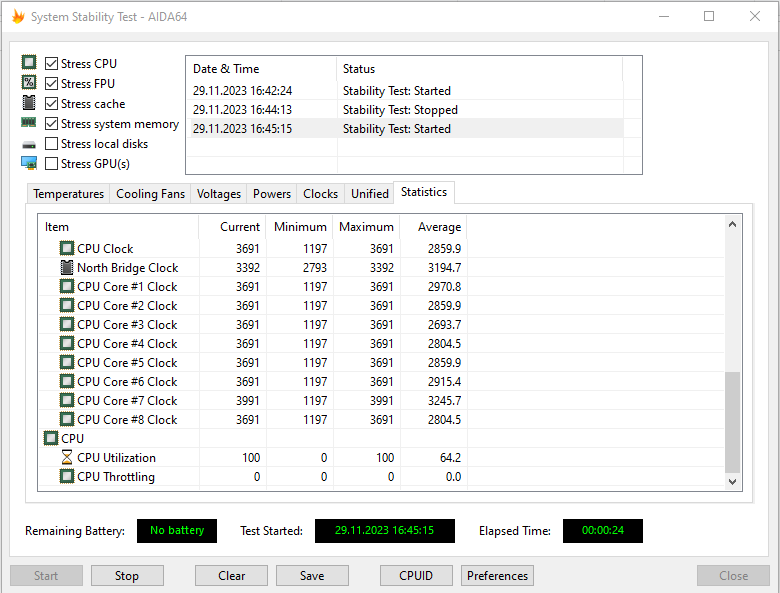Image resolution: width=780 pixels, height=593 pixels.
Task: Stop the stability test
Action: point(127,576)
